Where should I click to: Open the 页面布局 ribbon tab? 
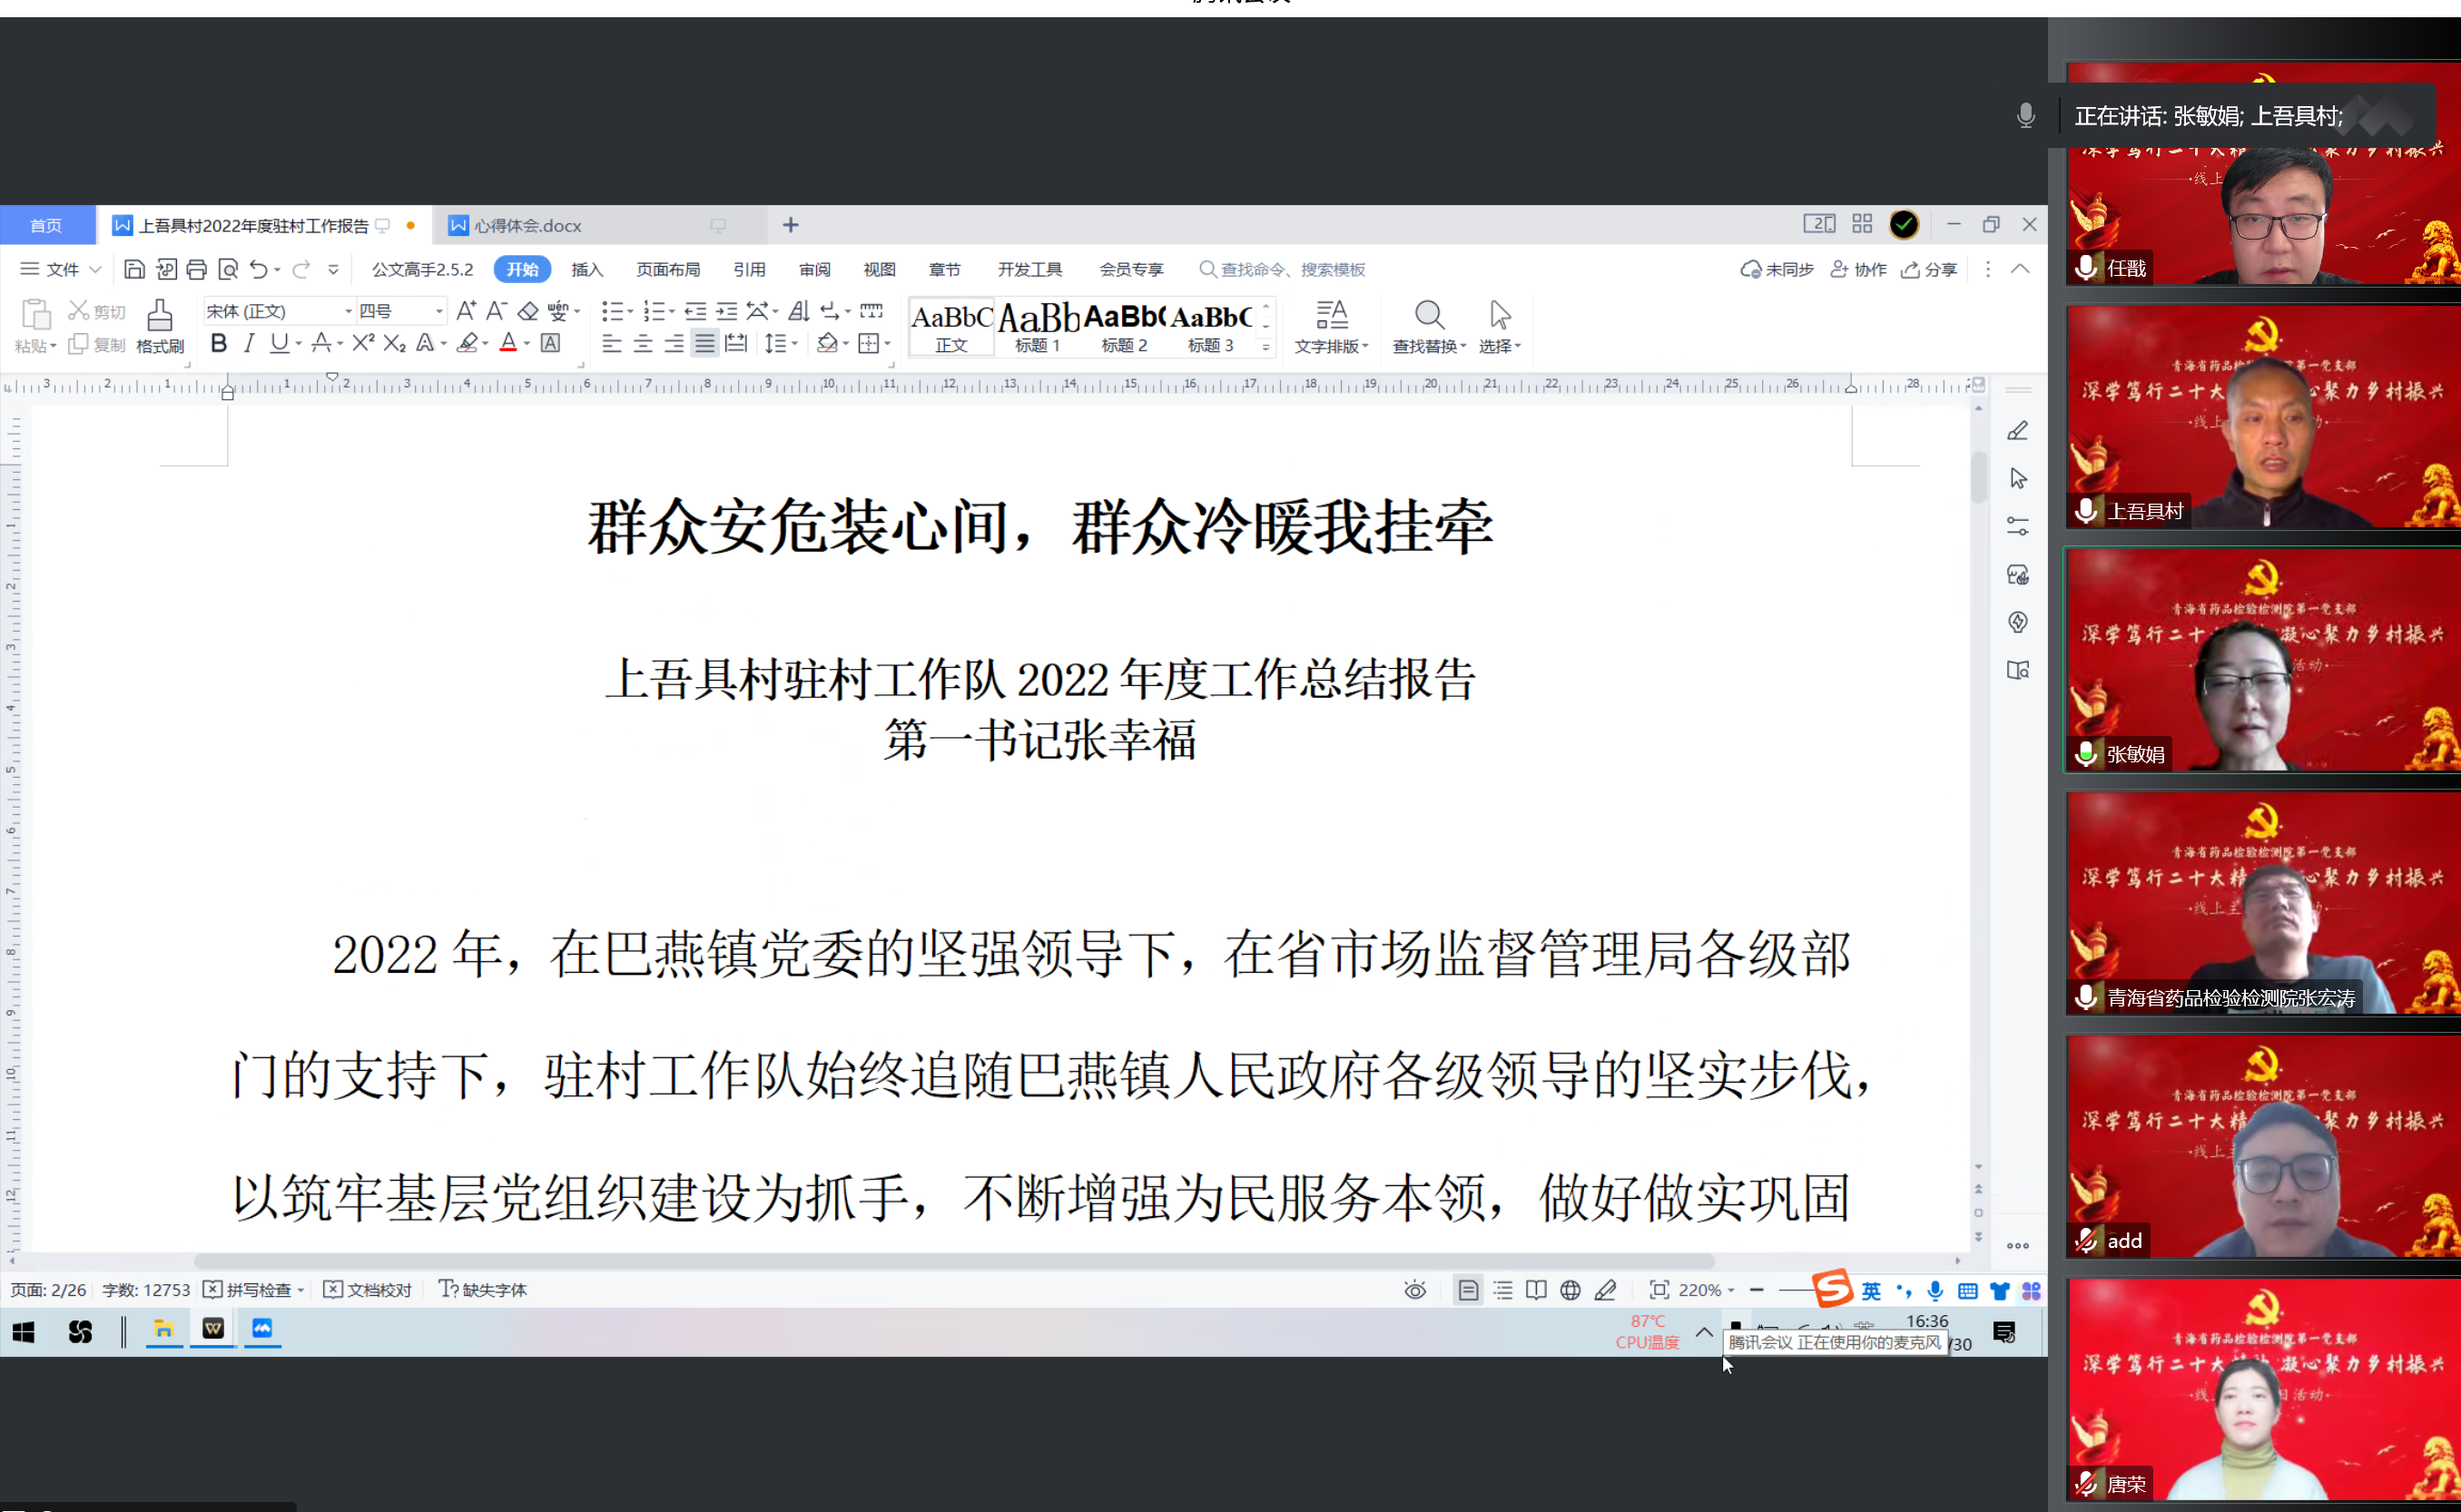(x=668, y=269)
